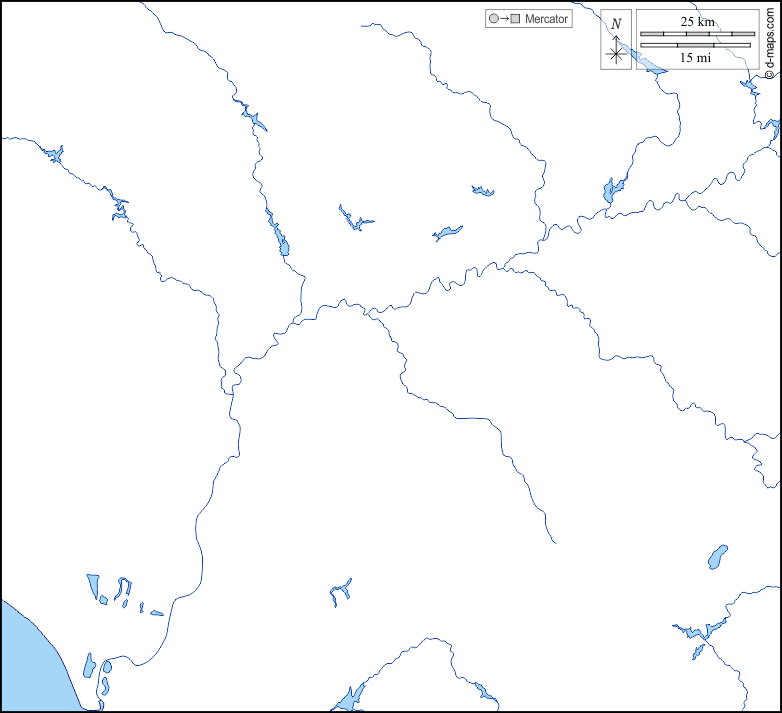Image resolution: width=782 pixels, height=713 pixels.
Task: Click the letter N above the compass
Action: (616, 24)
